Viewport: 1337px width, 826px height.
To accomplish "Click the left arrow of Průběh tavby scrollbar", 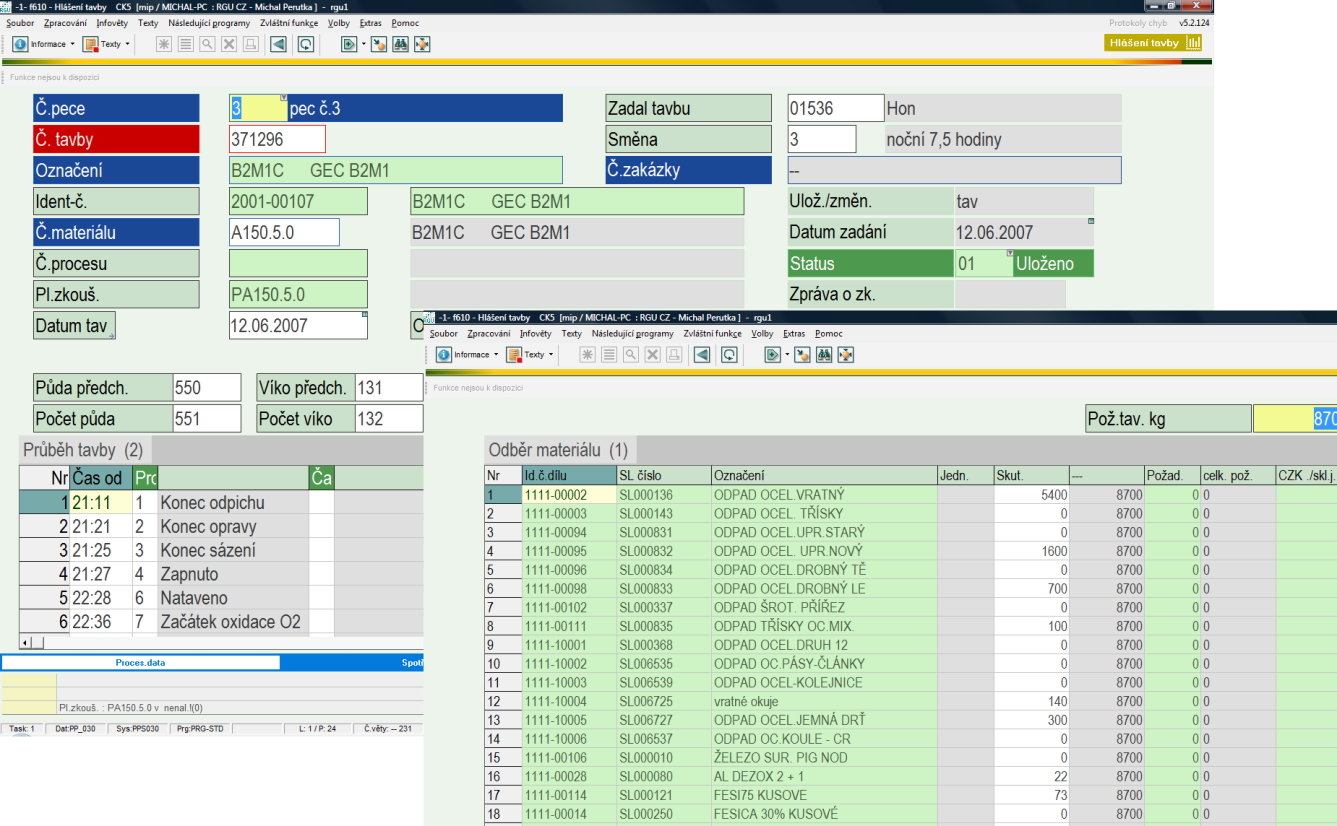I will pos(25,643).
